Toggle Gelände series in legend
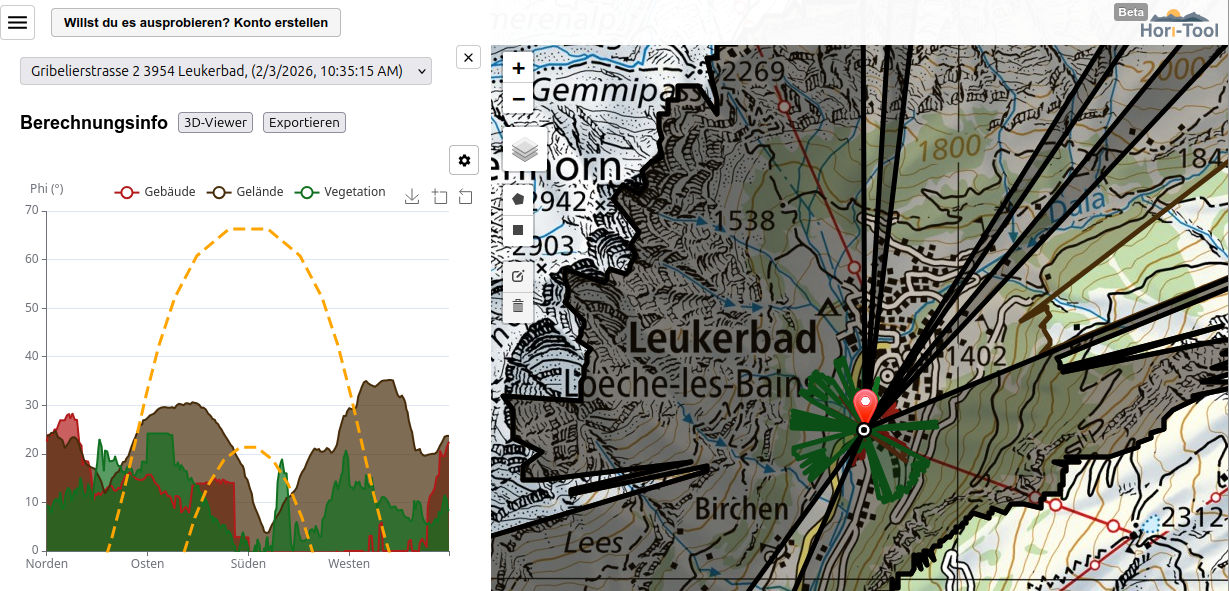1229x591 pixels. tap(245, 192)
